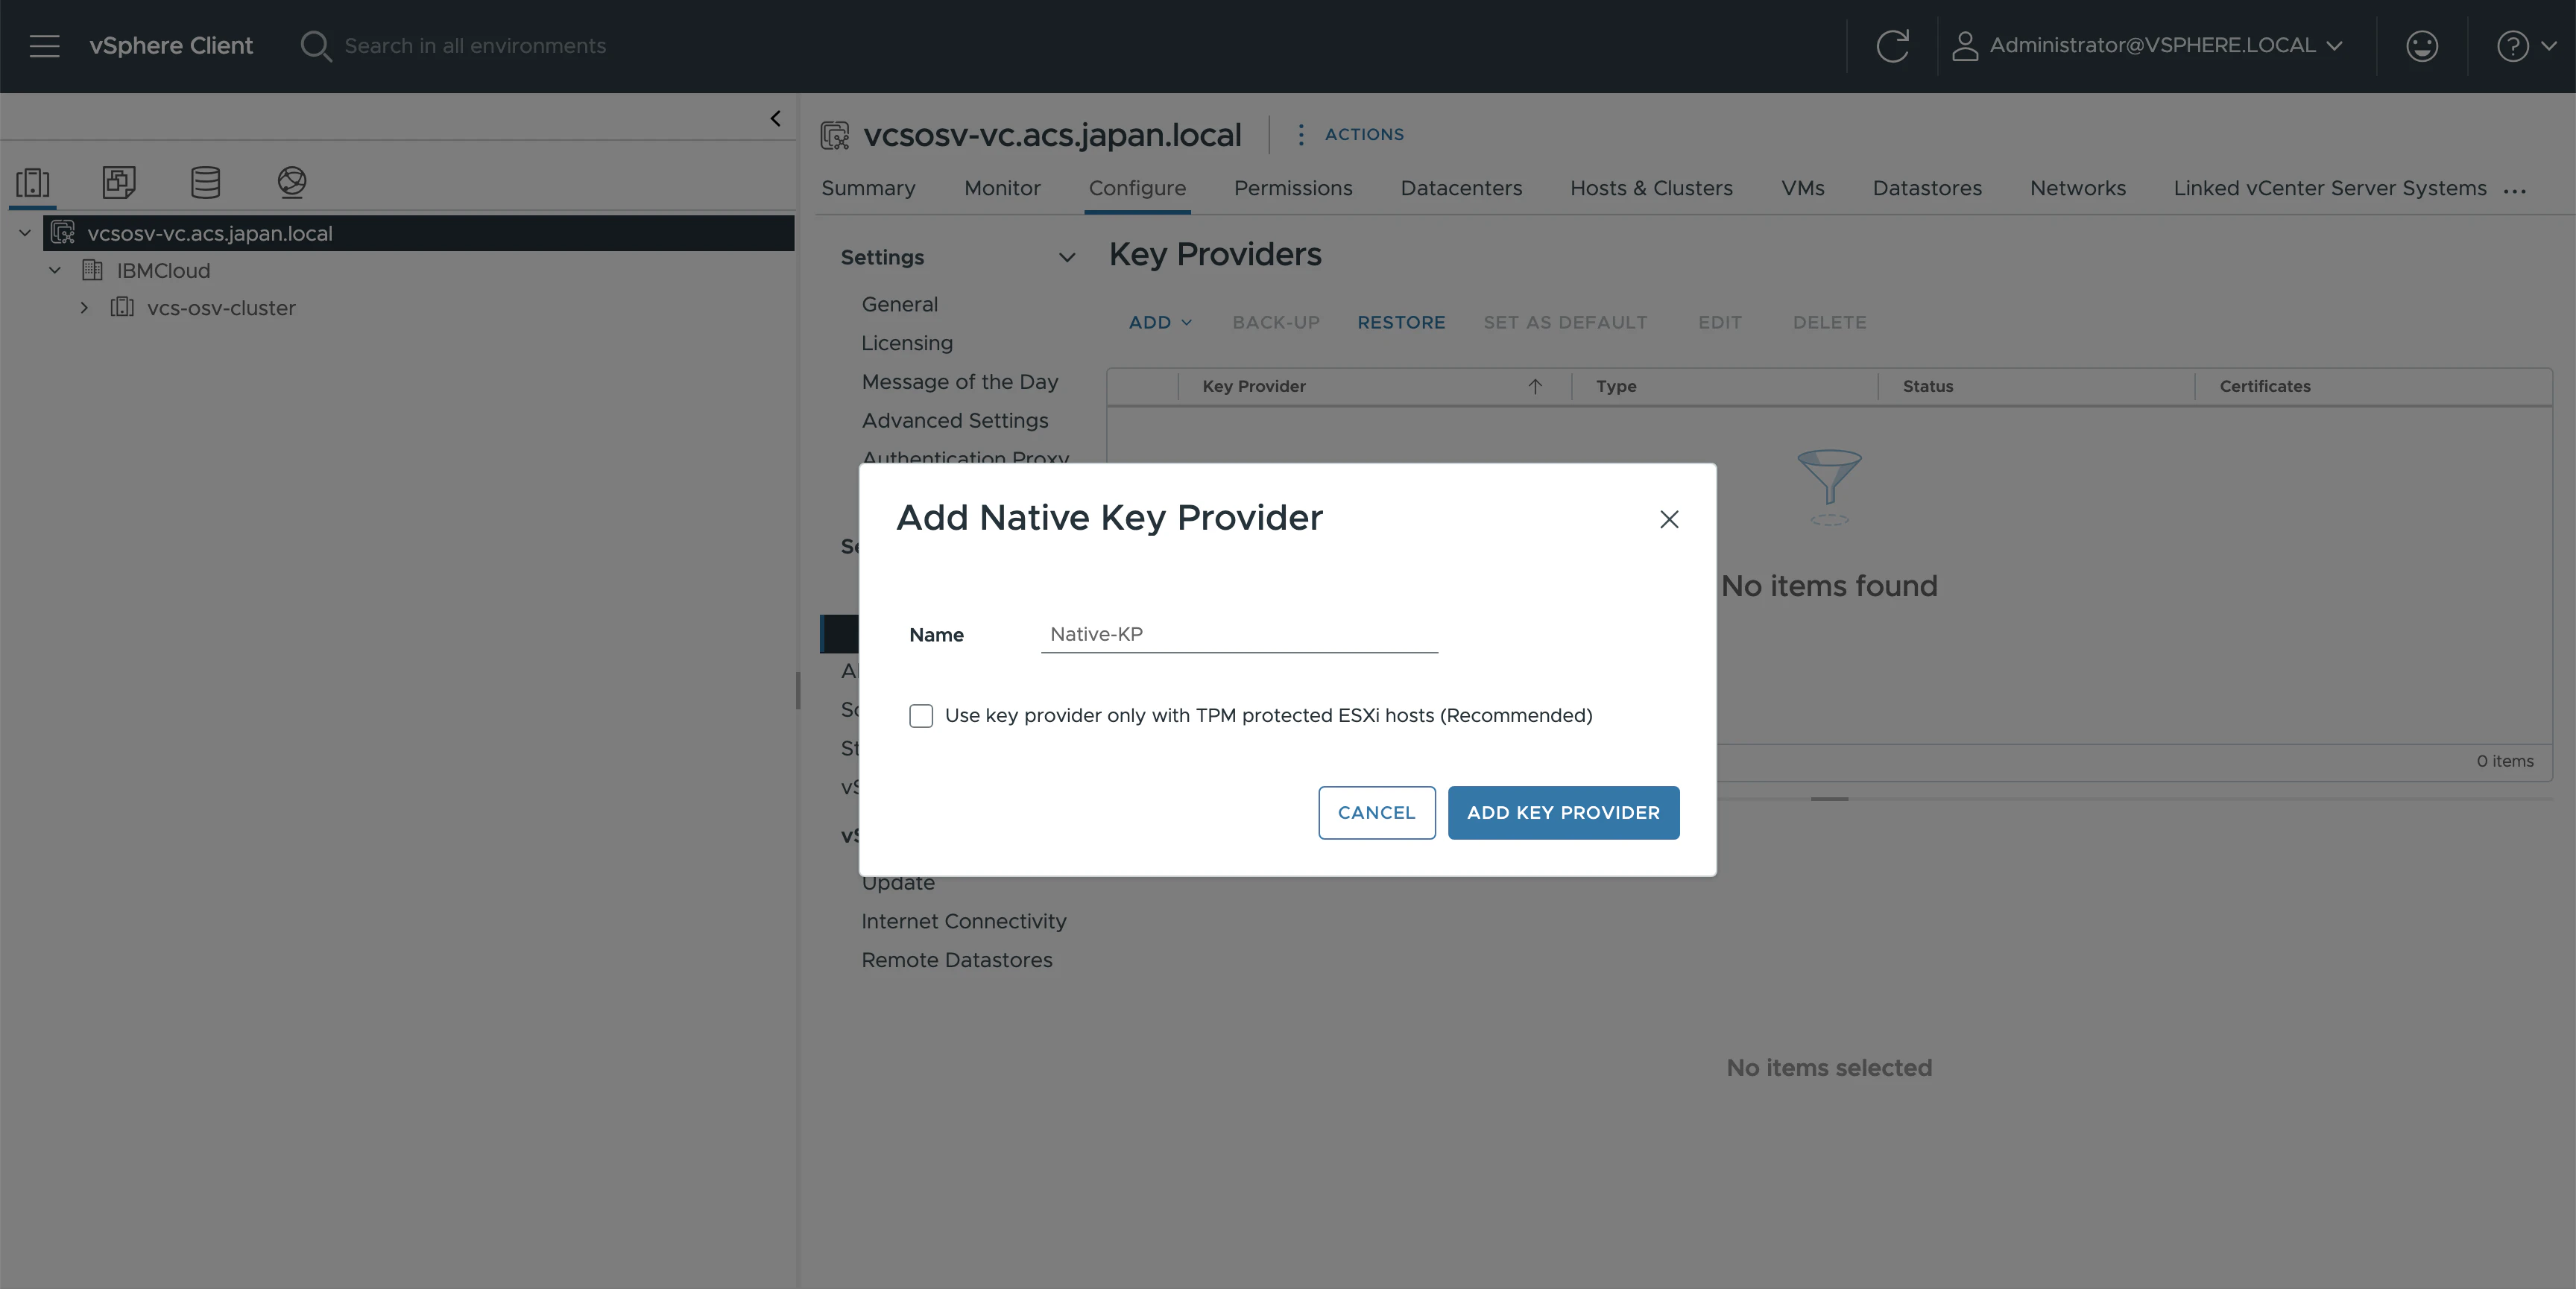This screenshot has height=1289, width=2576.
Task: Switch to Hosts and Clusters inventory view
Action: (33, 182)
